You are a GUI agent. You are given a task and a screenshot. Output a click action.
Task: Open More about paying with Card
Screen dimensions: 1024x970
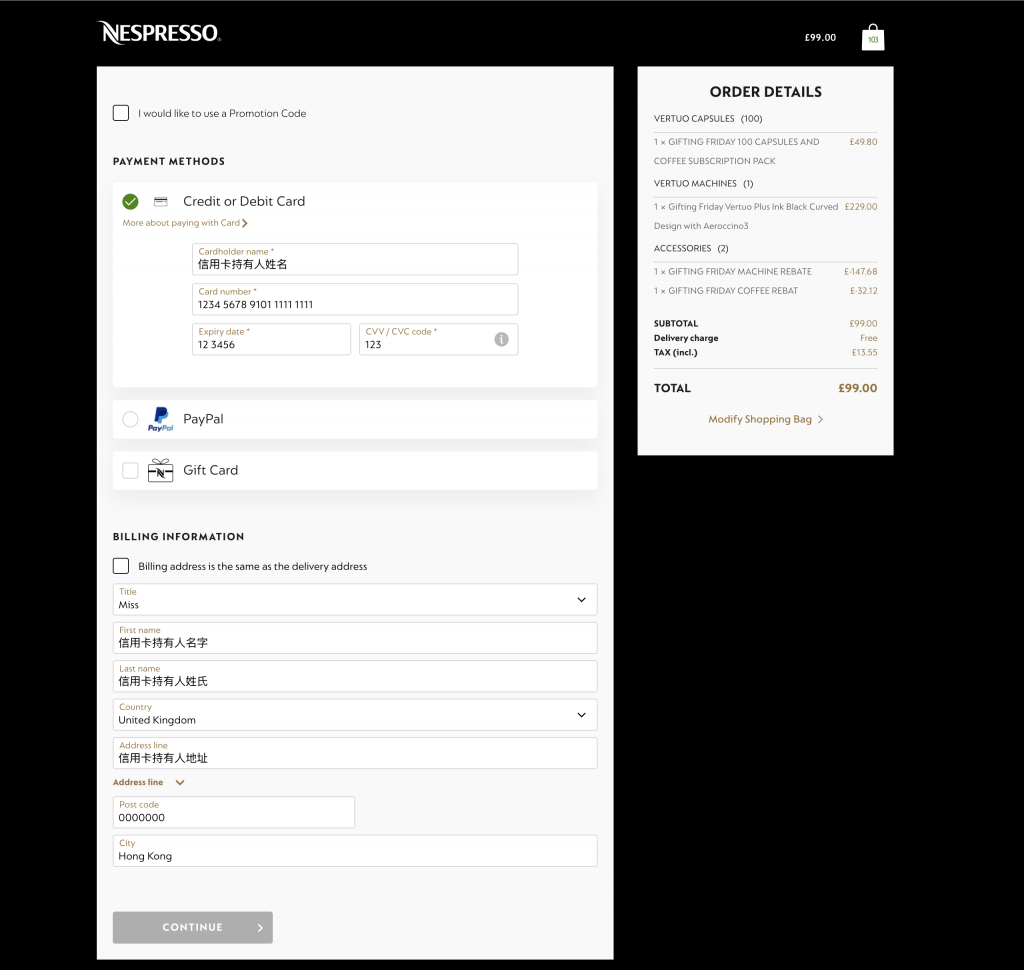(184, 223)
